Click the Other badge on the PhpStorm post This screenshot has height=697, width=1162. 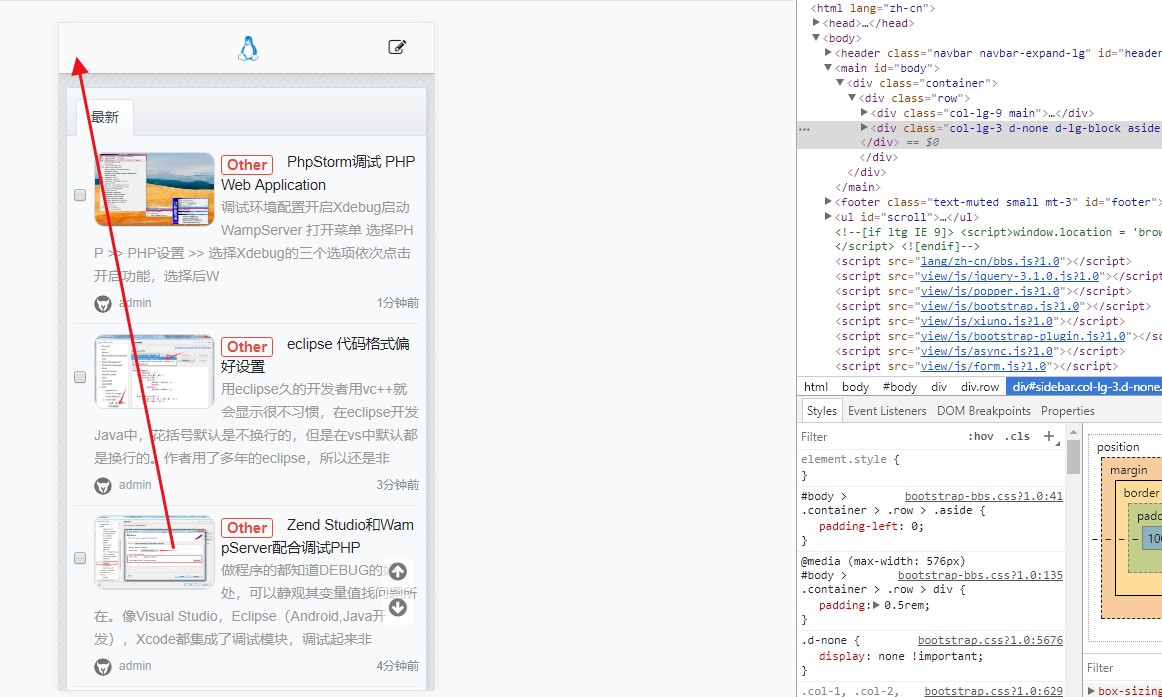(247, 164)
